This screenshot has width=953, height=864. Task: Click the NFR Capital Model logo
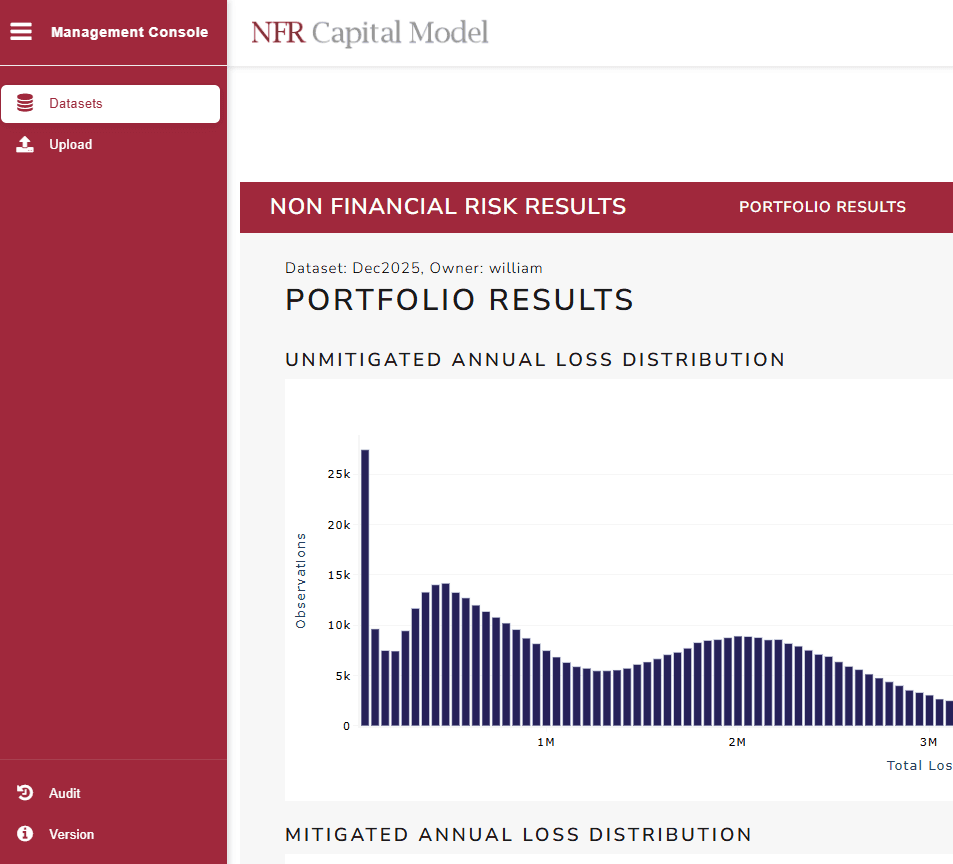pyautogui.click(x=370, y=33)
